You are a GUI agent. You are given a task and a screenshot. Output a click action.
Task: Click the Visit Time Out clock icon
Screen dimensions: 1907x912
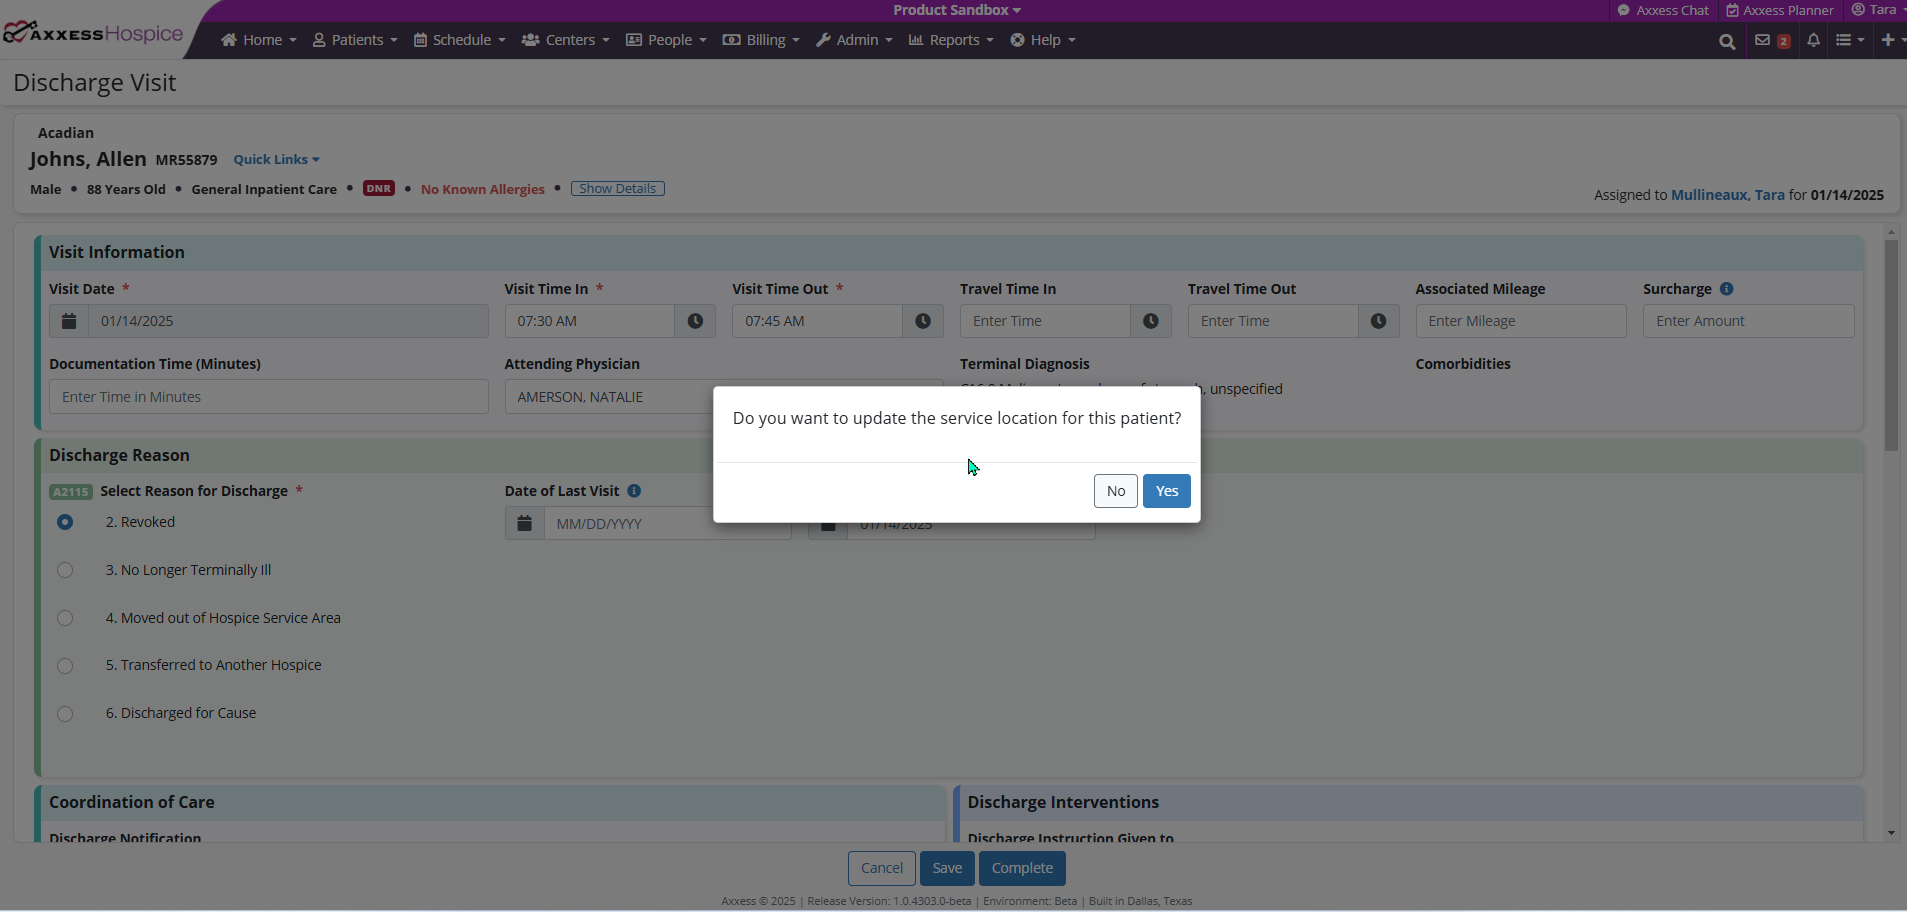(923, 321)
